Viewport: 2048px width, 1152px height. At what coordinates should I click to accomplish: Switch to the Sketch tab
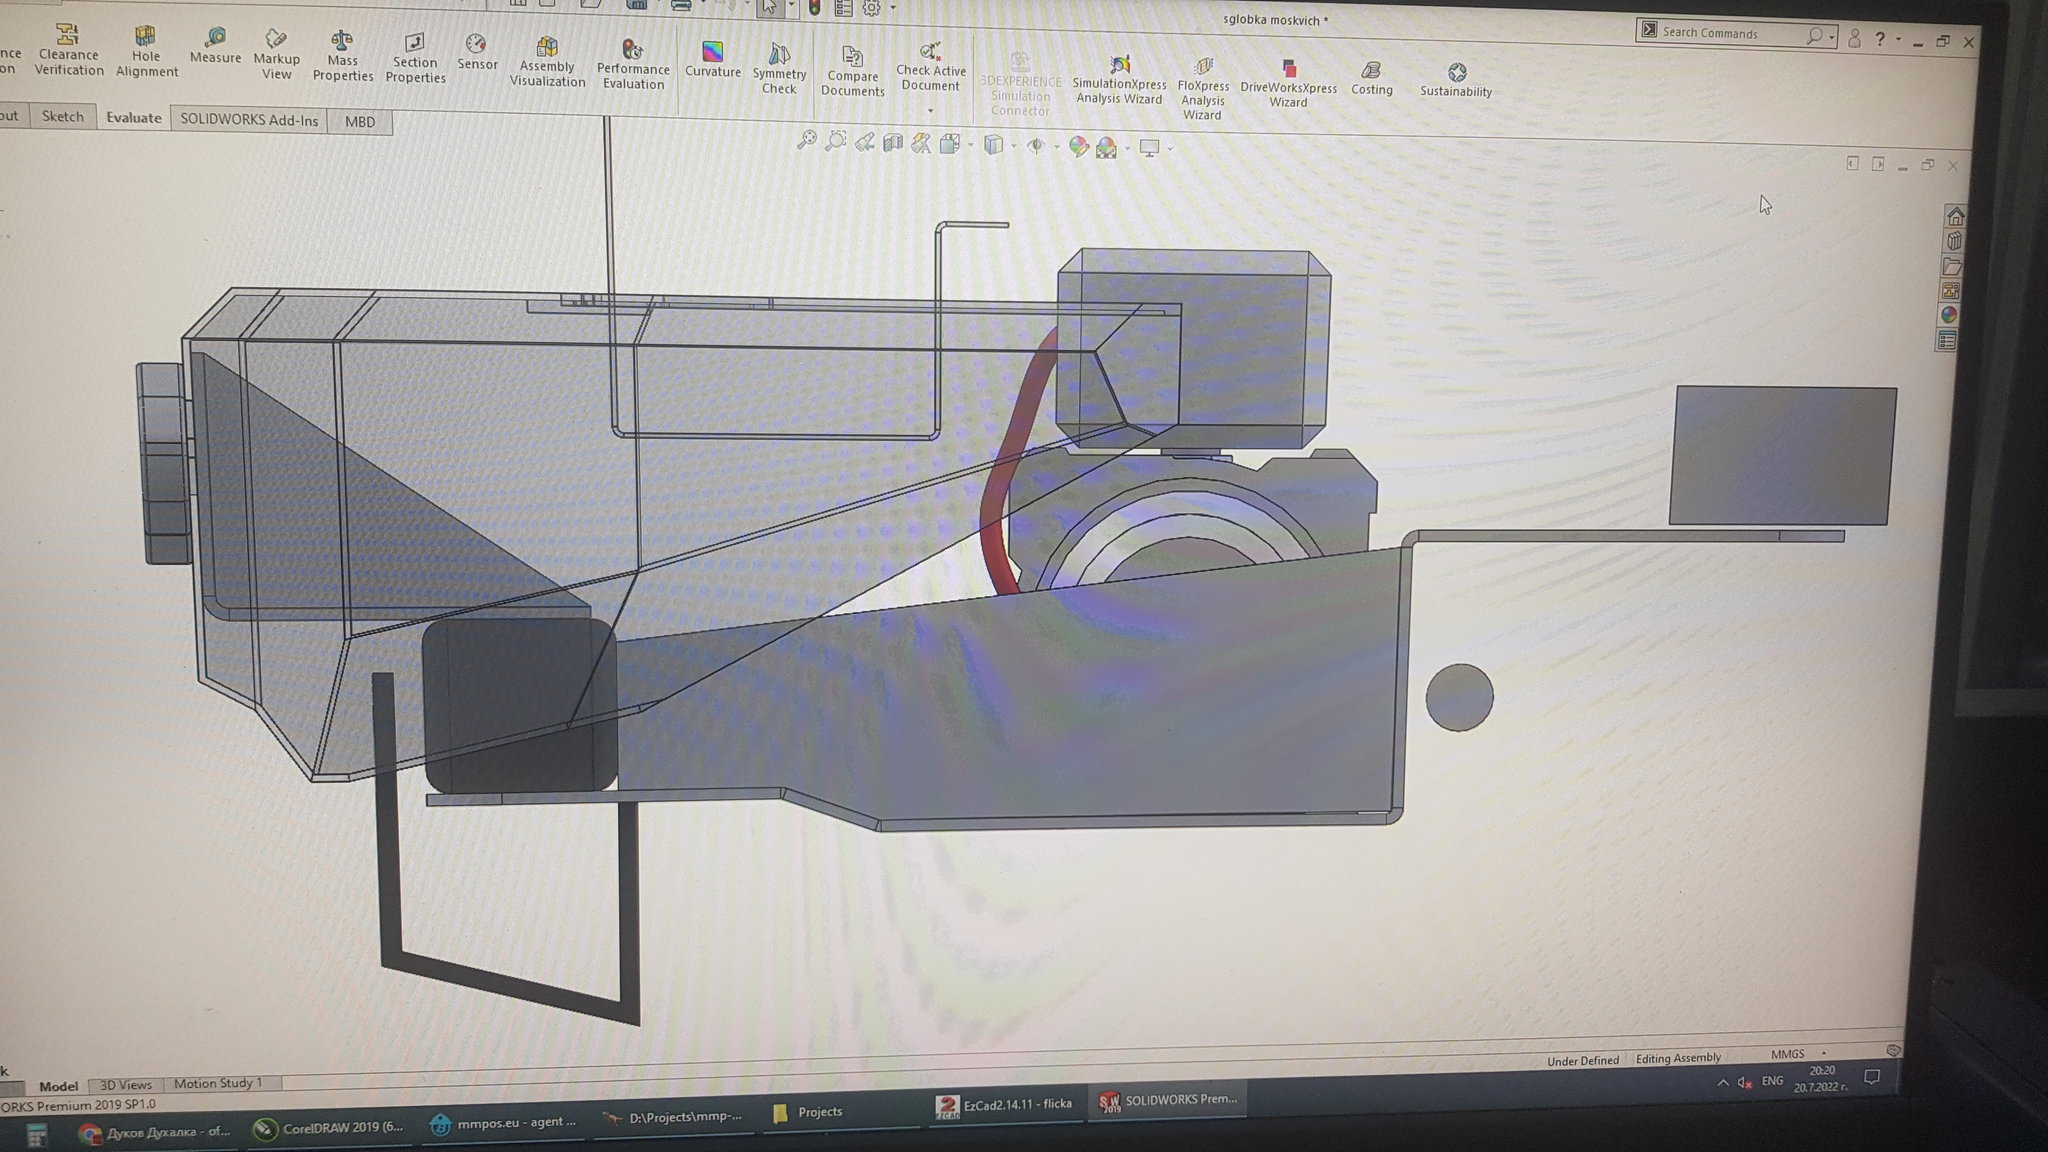coord(62,117)
